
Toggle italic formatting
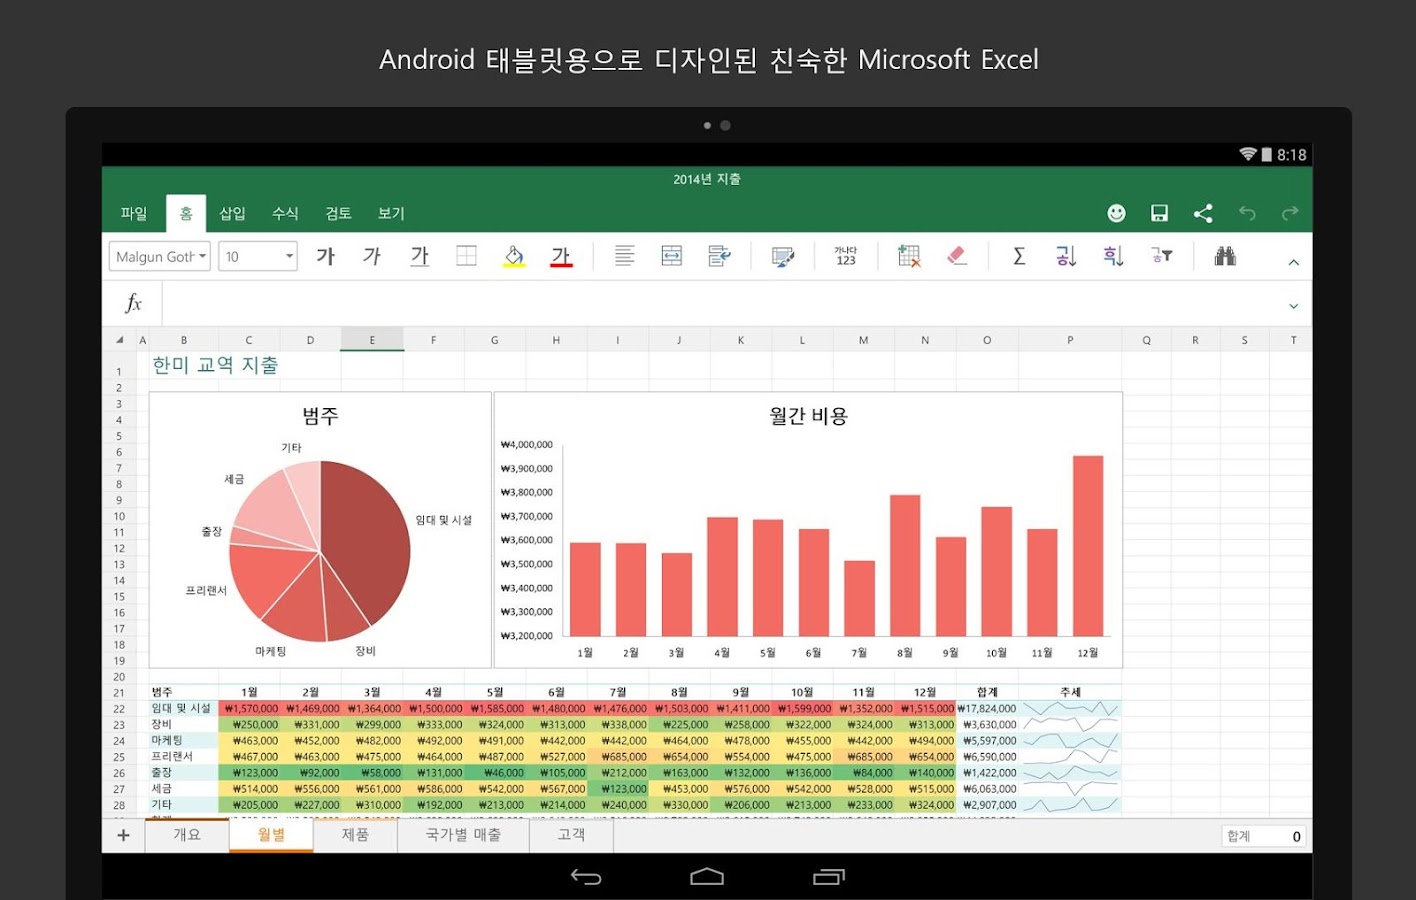[x=371, y=256]
